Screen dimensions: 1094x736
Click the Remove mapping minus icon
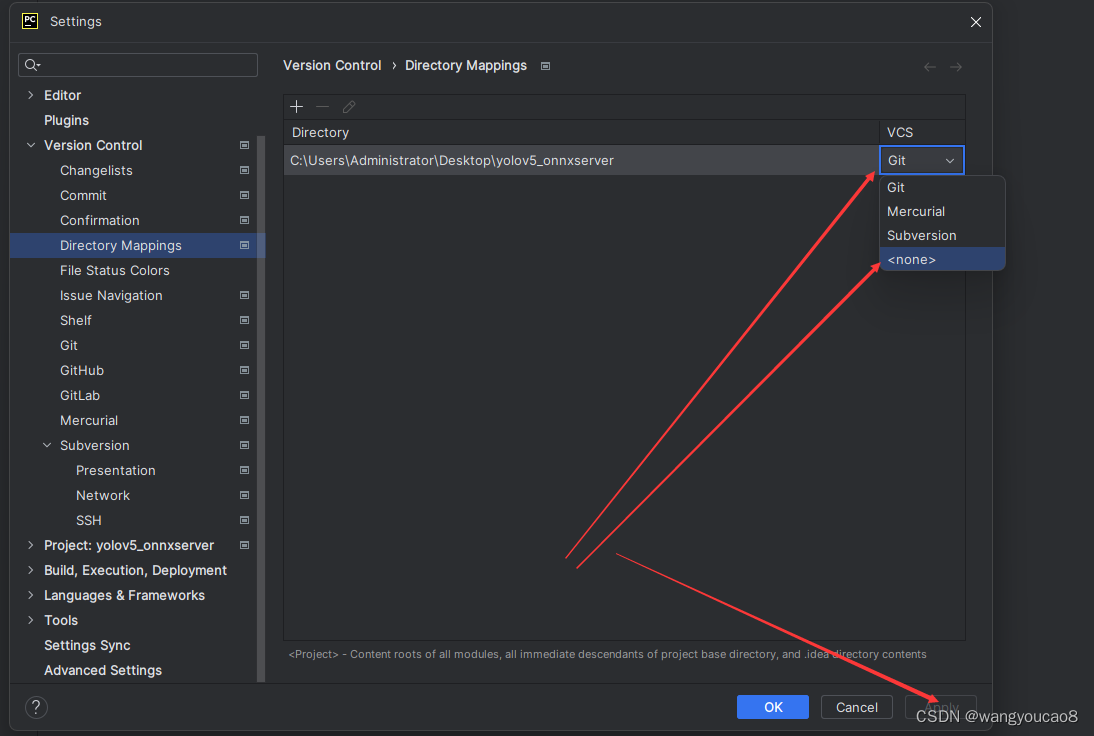pos(321,106)
